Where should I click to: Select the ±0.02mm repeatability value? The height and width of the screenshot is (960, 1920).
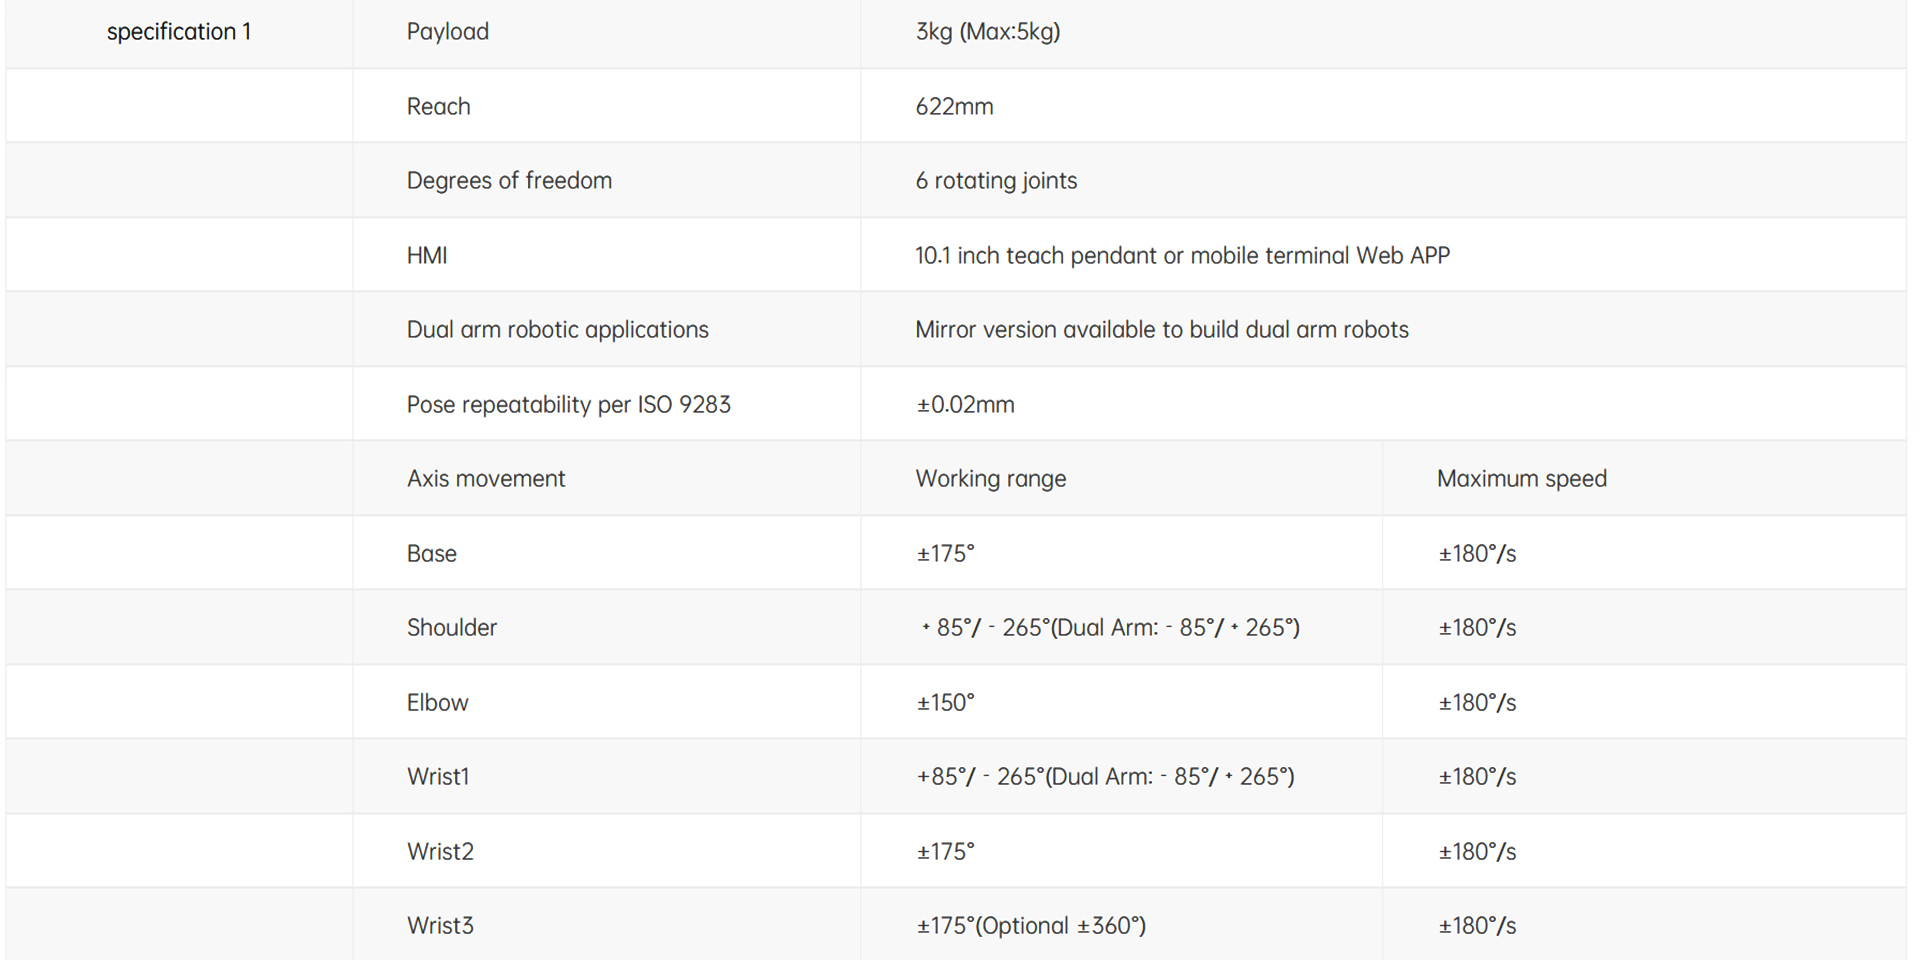click(965, 405)
